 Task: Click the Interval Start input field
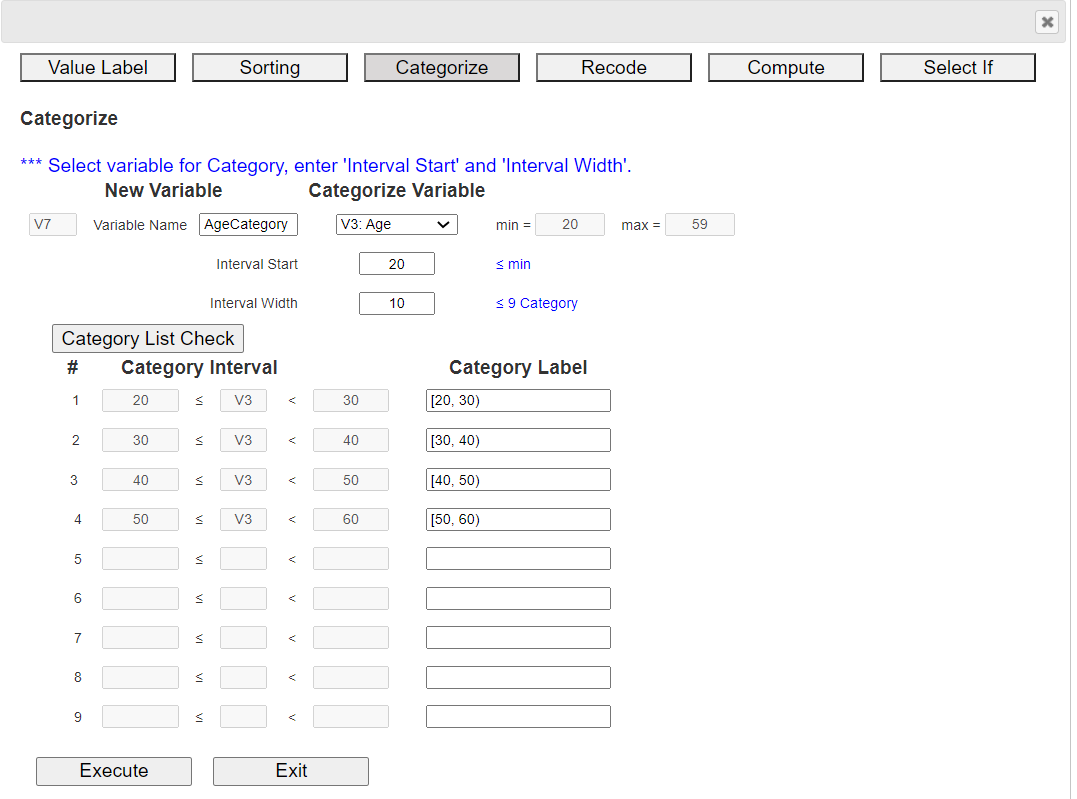tap(397, 264)
